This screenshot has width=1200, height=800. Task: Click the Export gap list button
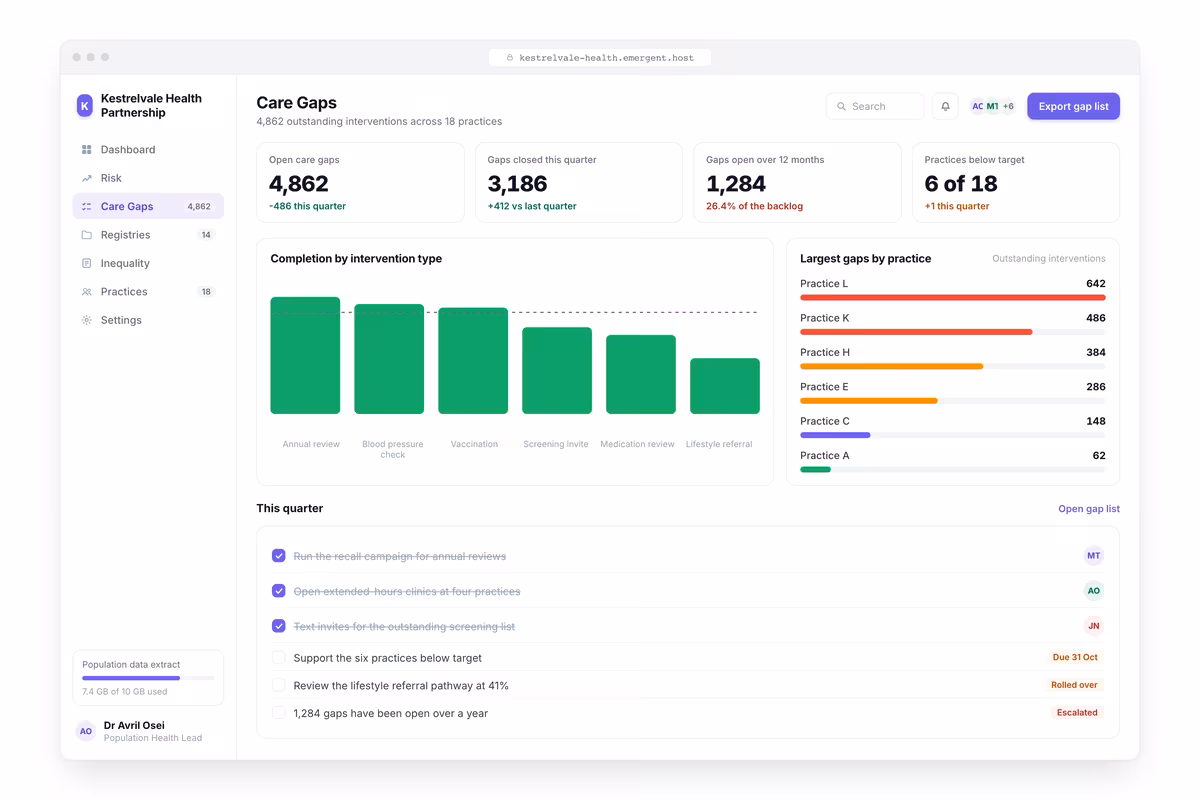coord(1073,106)
